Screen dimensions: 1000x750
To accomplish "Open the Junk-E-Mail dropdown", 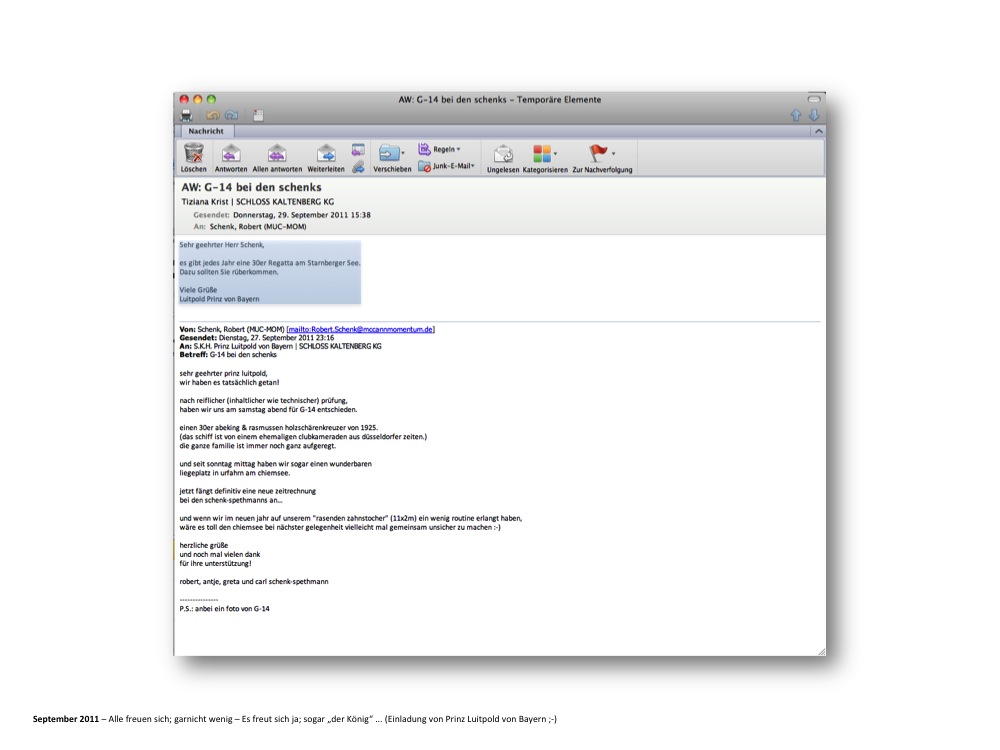I will click(447, 166).
